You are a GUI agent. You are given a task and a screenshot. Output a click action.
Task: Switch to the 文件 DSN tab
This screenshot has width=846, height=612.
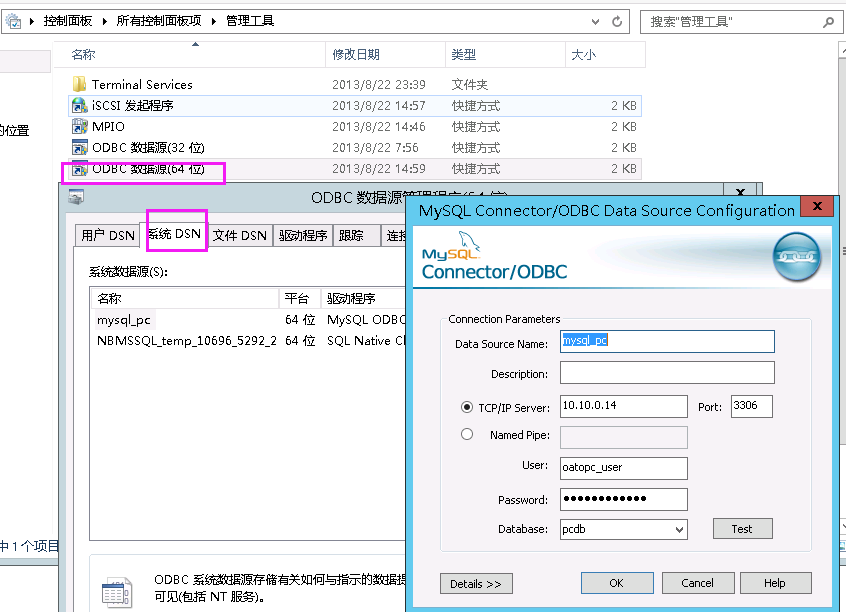(240, 235)
